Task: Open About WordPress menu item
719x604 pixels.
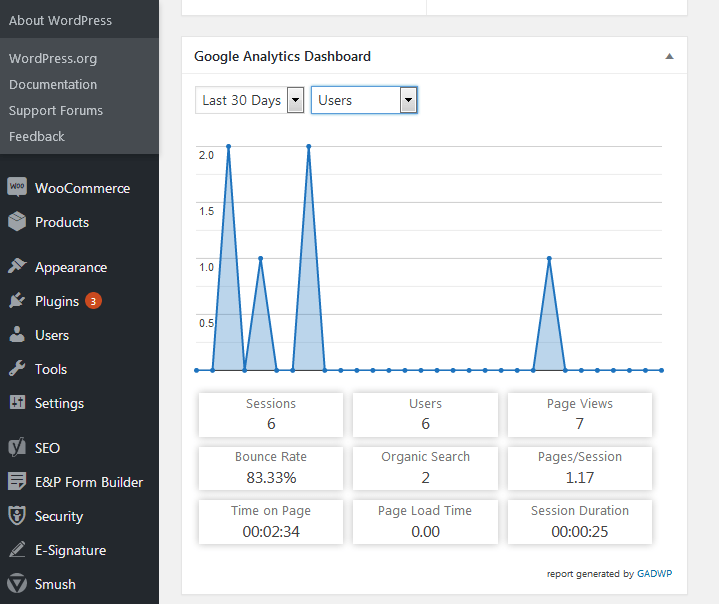Action: coord(60,20)
